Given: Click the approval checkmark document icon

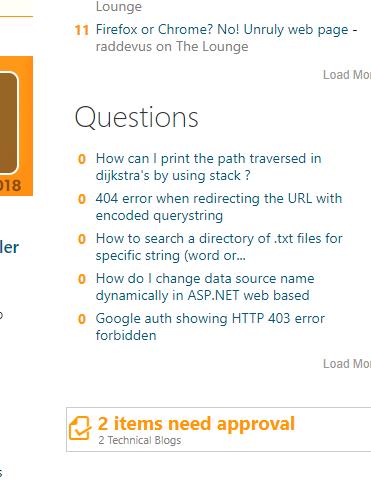Looking at the screenshot, I should pos(80,428).
